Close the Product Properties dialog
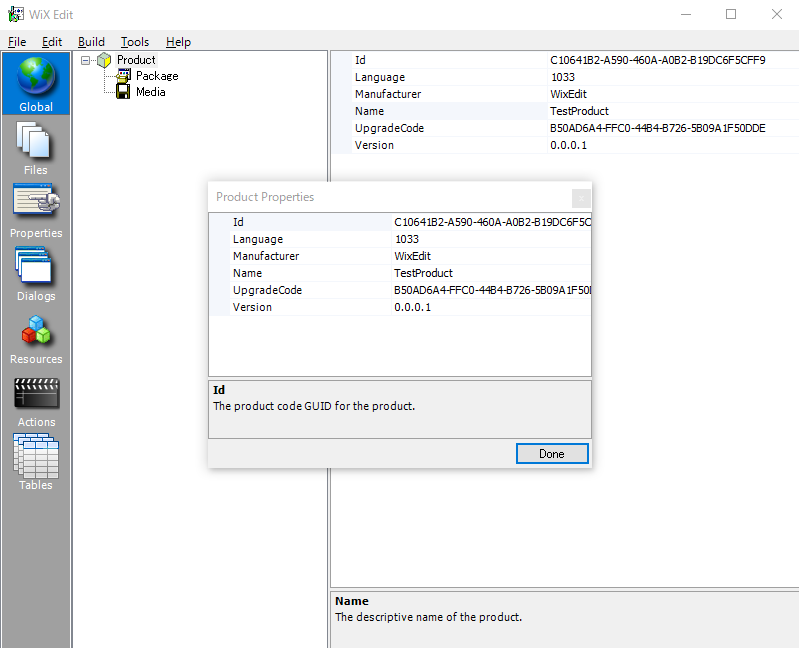 [581, 198]
